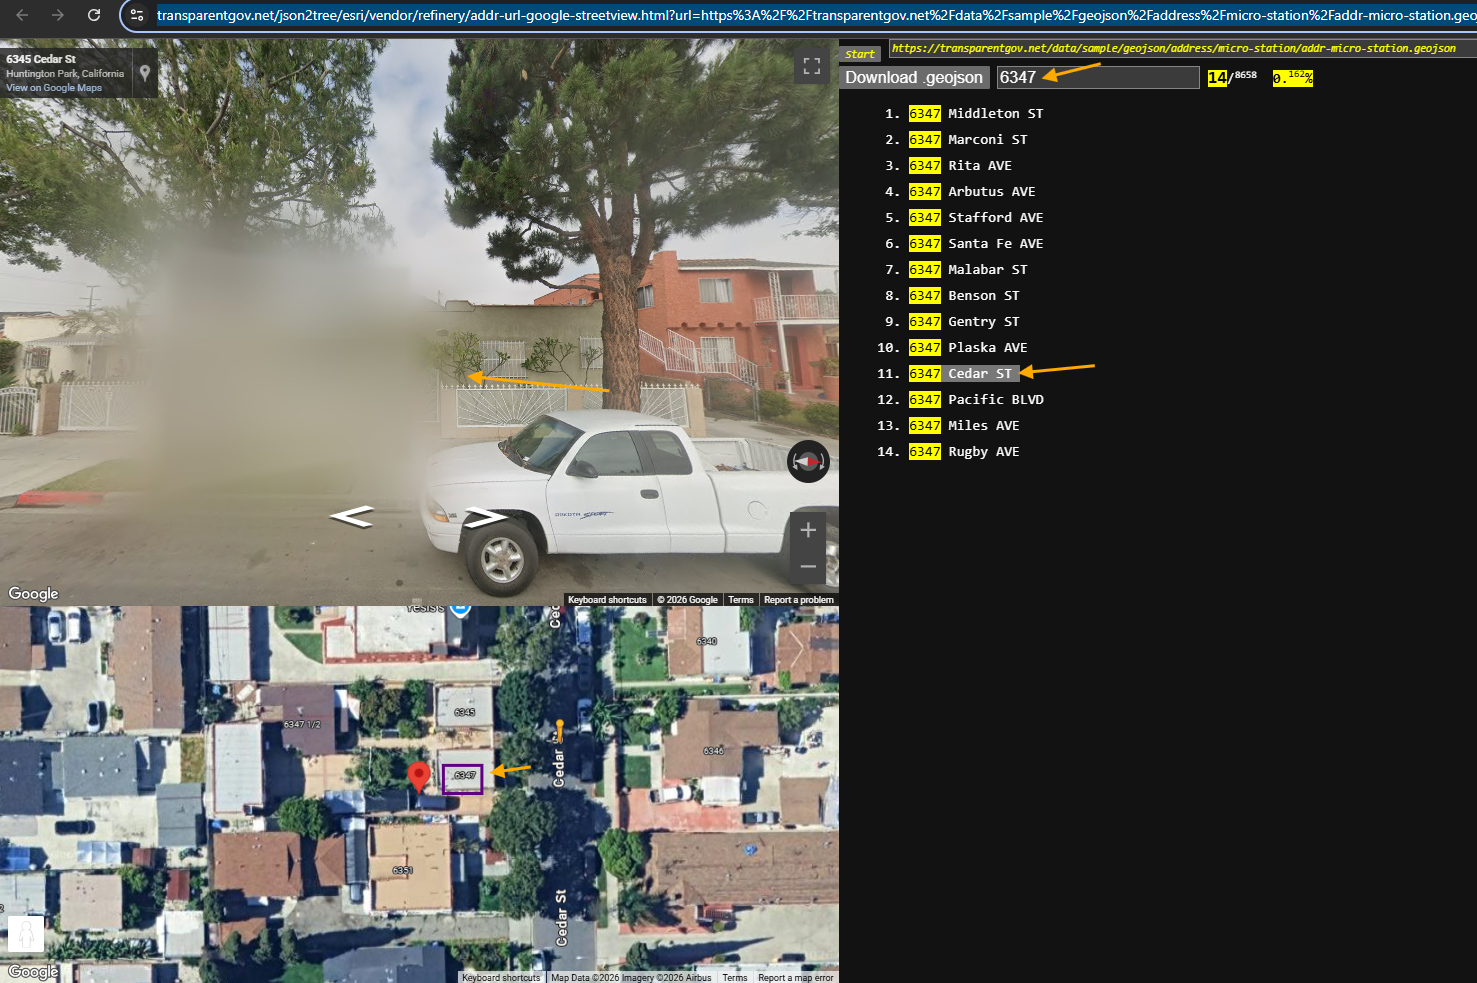Click the red marker pin on the map
Viewport: 1477px width, 983px height.
pos(419,776)
